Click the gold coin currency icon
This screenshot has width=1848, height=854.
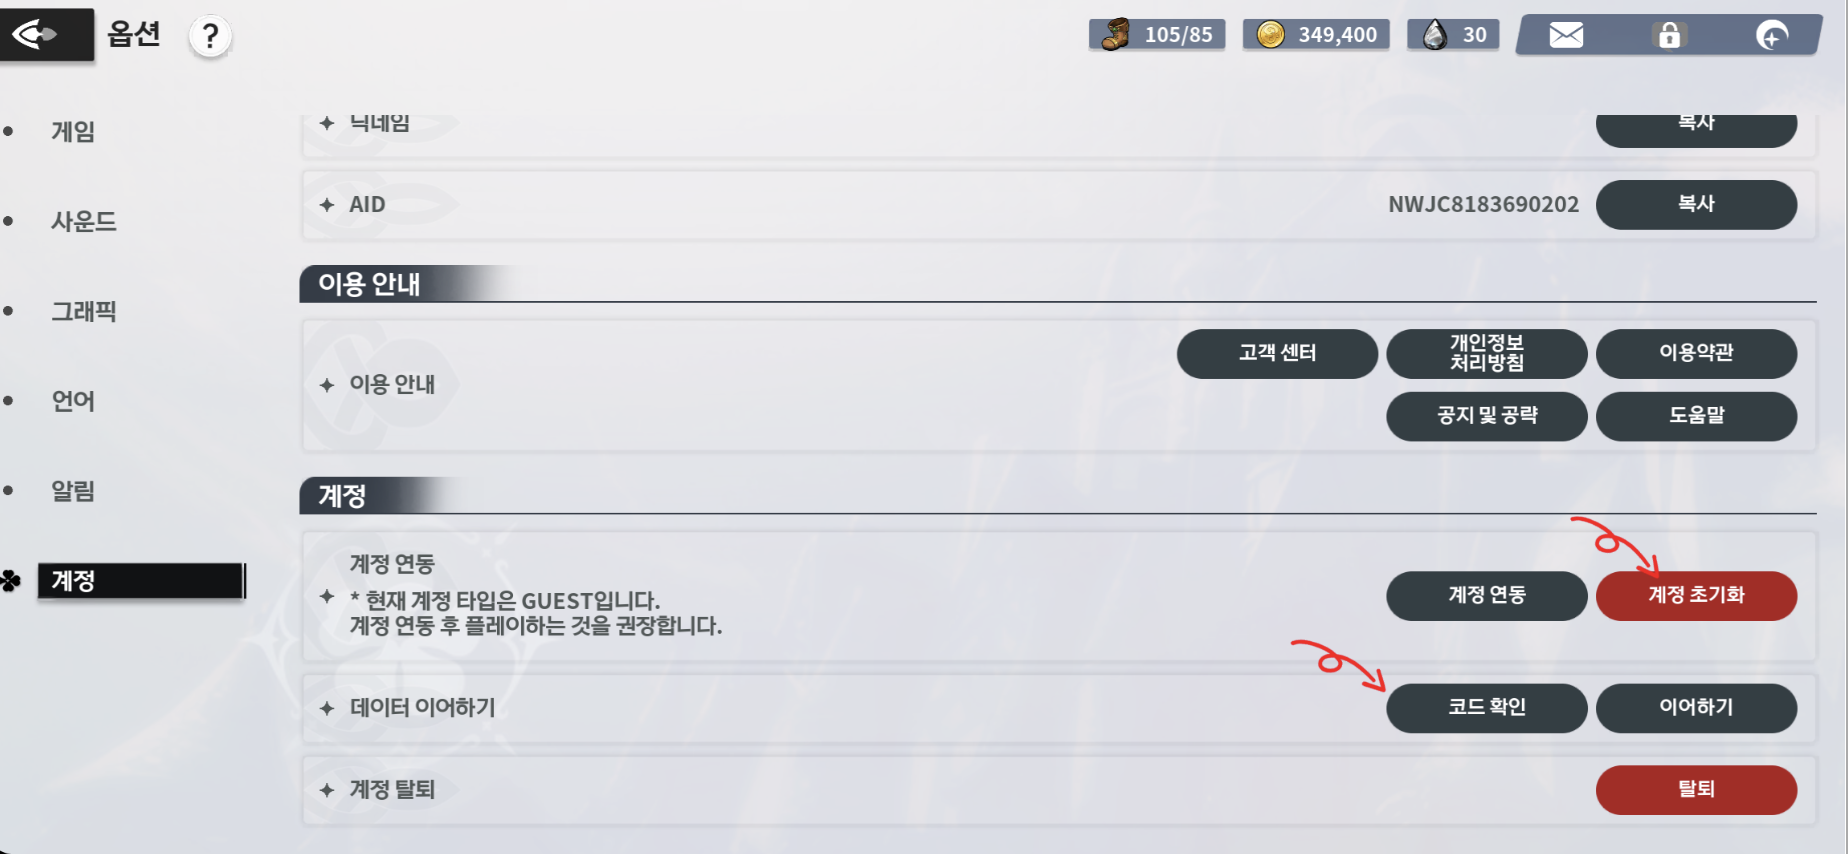click(x=1270, y=35)
